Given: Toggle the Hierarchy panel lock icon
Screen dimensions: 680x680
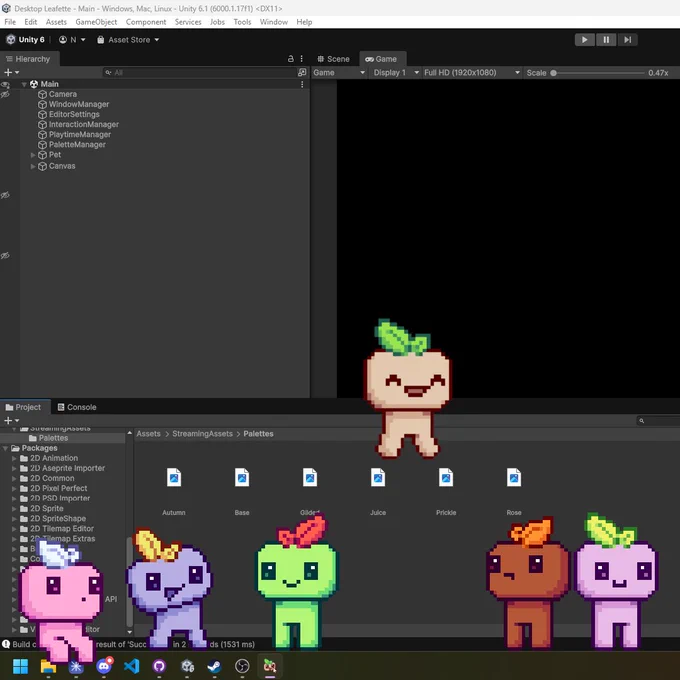Looking at the screenshot, I should pos(291,59).
